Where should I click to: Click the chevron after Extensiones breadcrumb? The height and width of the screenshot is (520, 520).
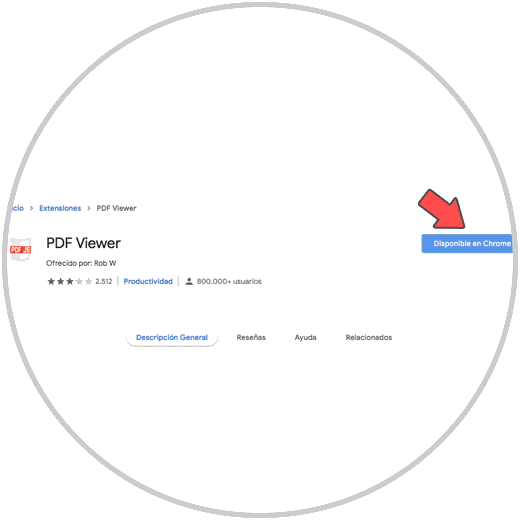click(89, 208)
